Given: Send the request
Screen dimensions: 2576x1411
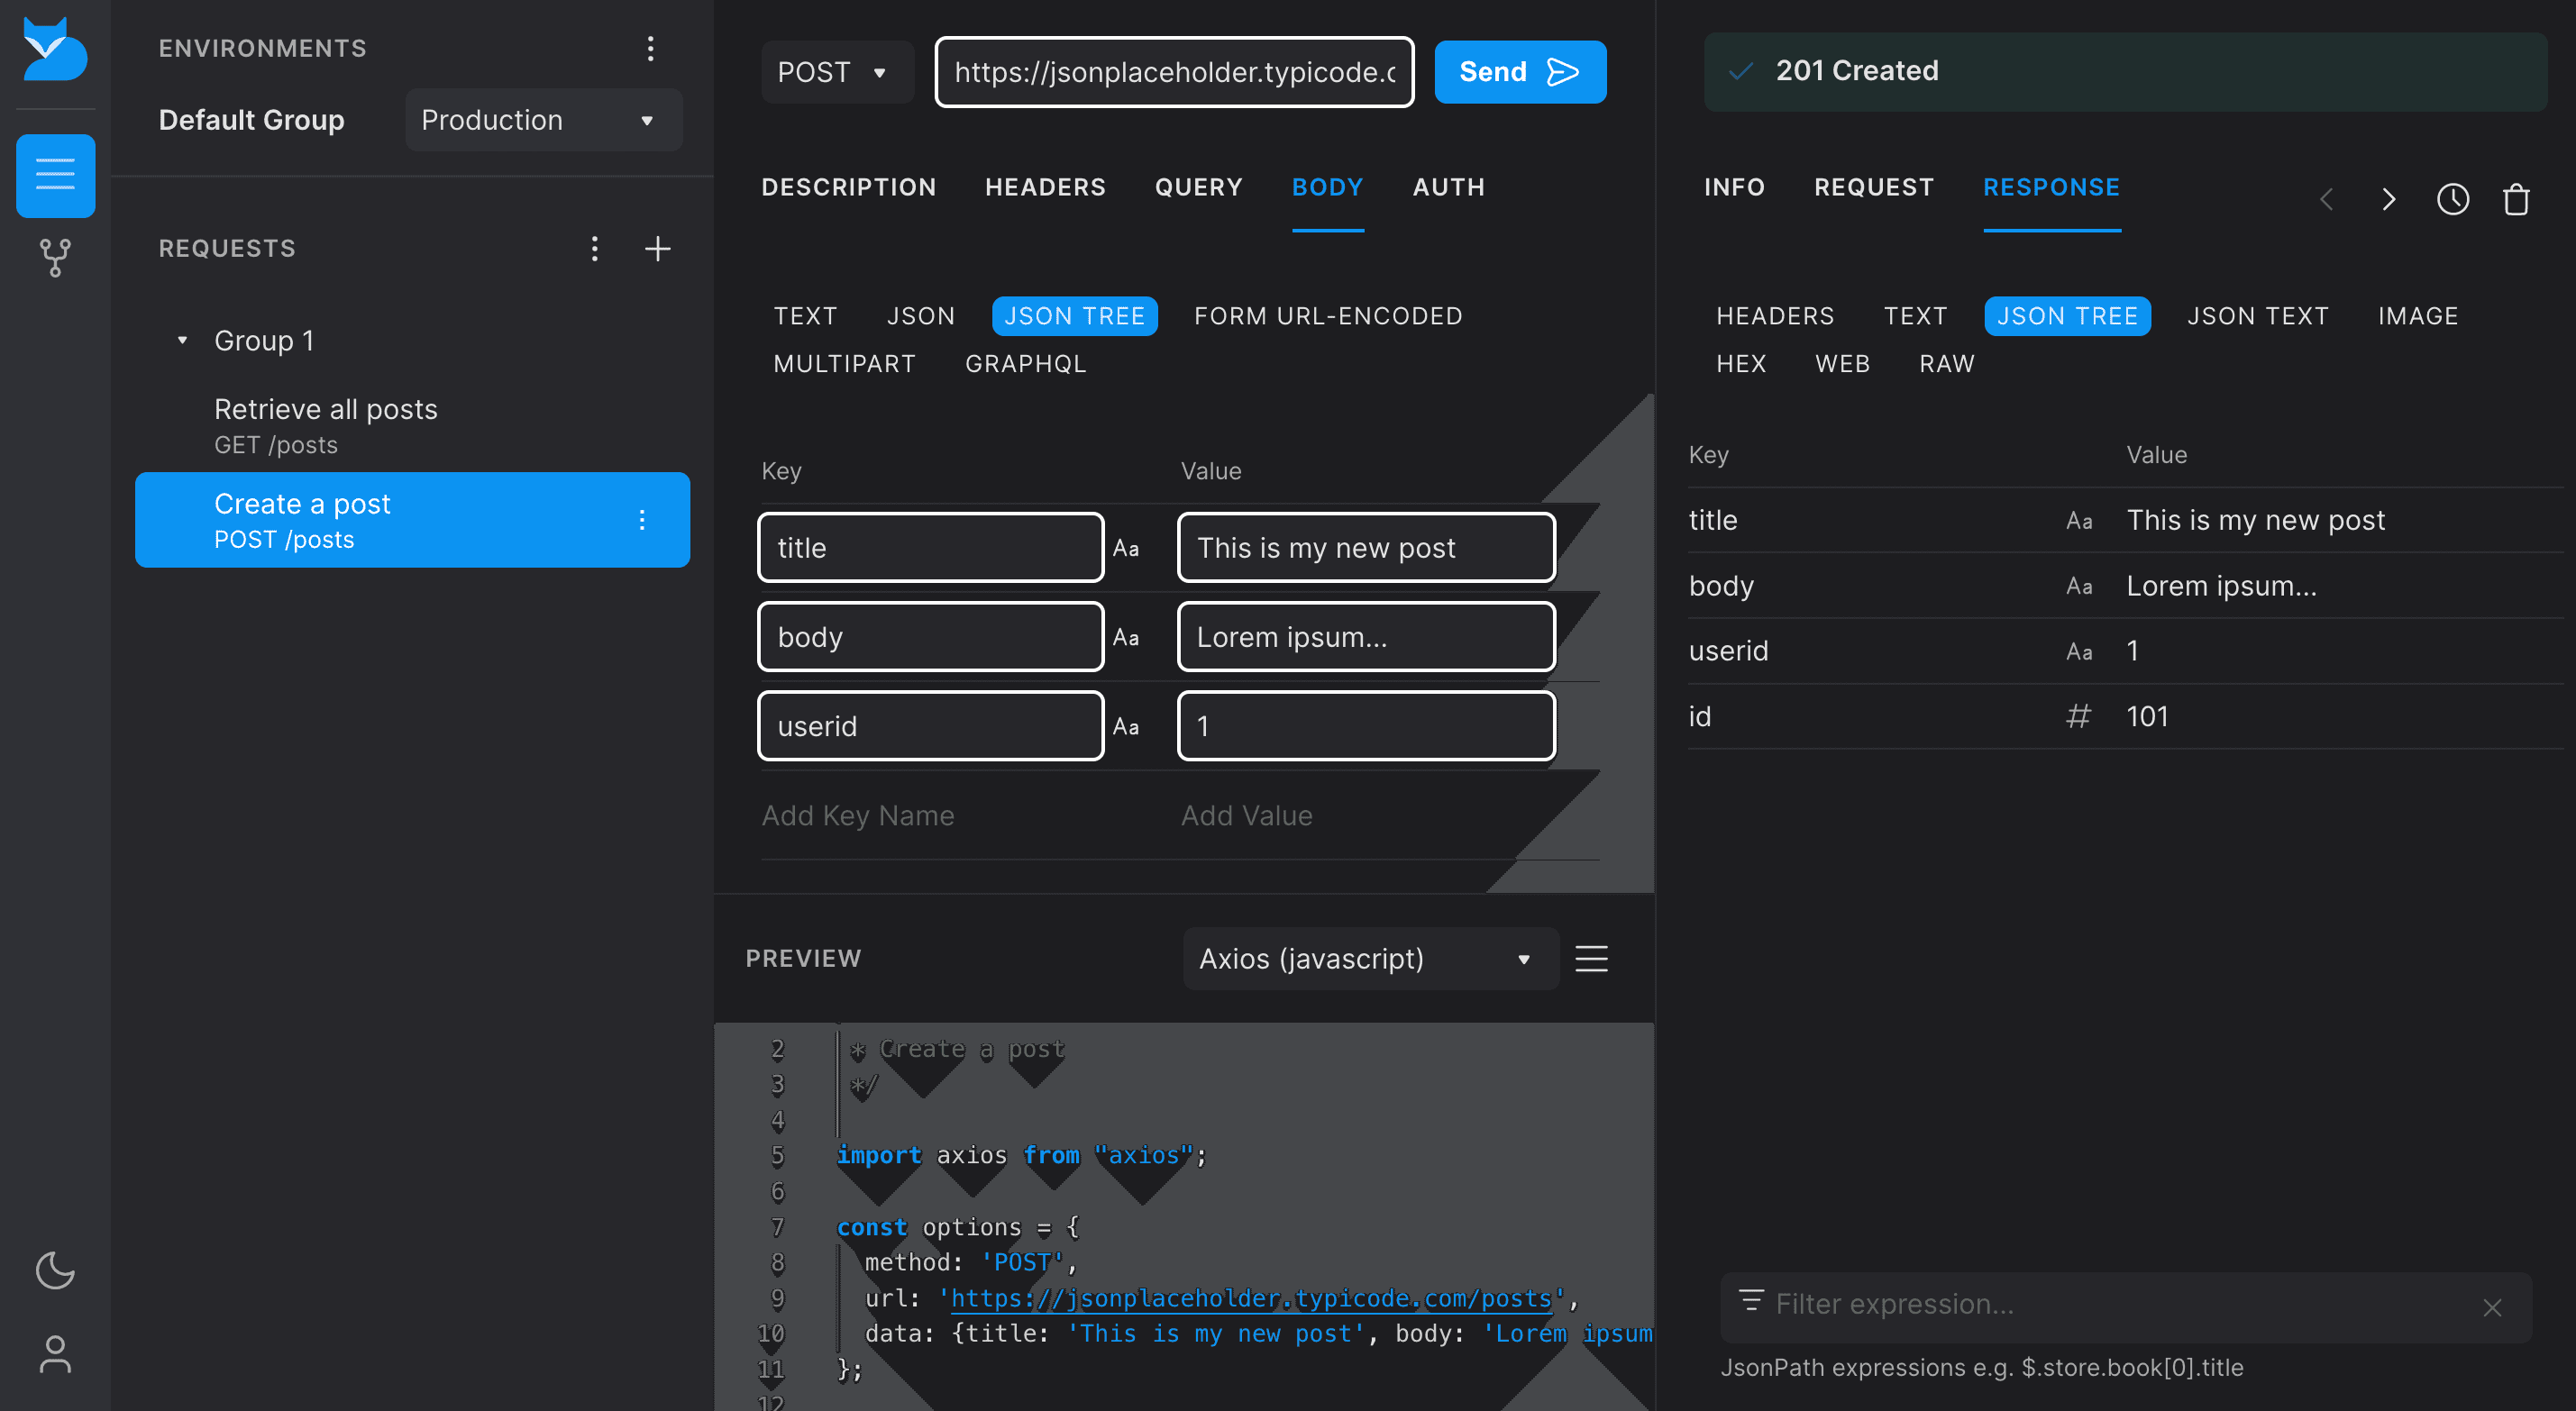Looking at the screenshot, I should [1520, 72].
